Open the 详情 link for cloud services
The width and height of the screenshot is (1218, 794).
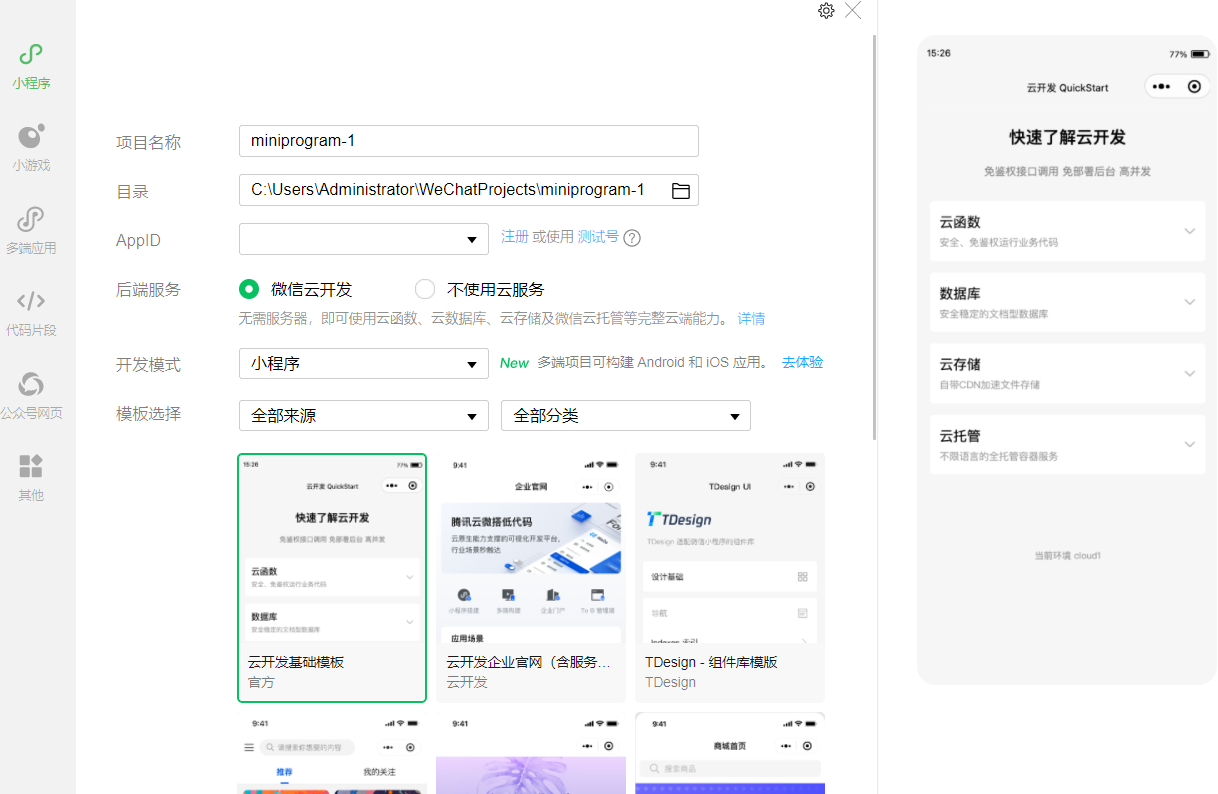[751, 318]
